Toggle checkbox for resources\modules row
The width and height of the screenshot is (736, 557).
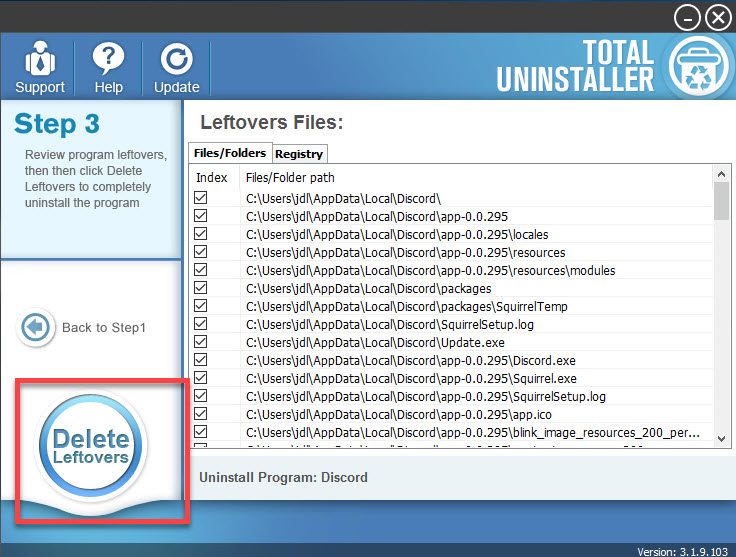[200, 270]
